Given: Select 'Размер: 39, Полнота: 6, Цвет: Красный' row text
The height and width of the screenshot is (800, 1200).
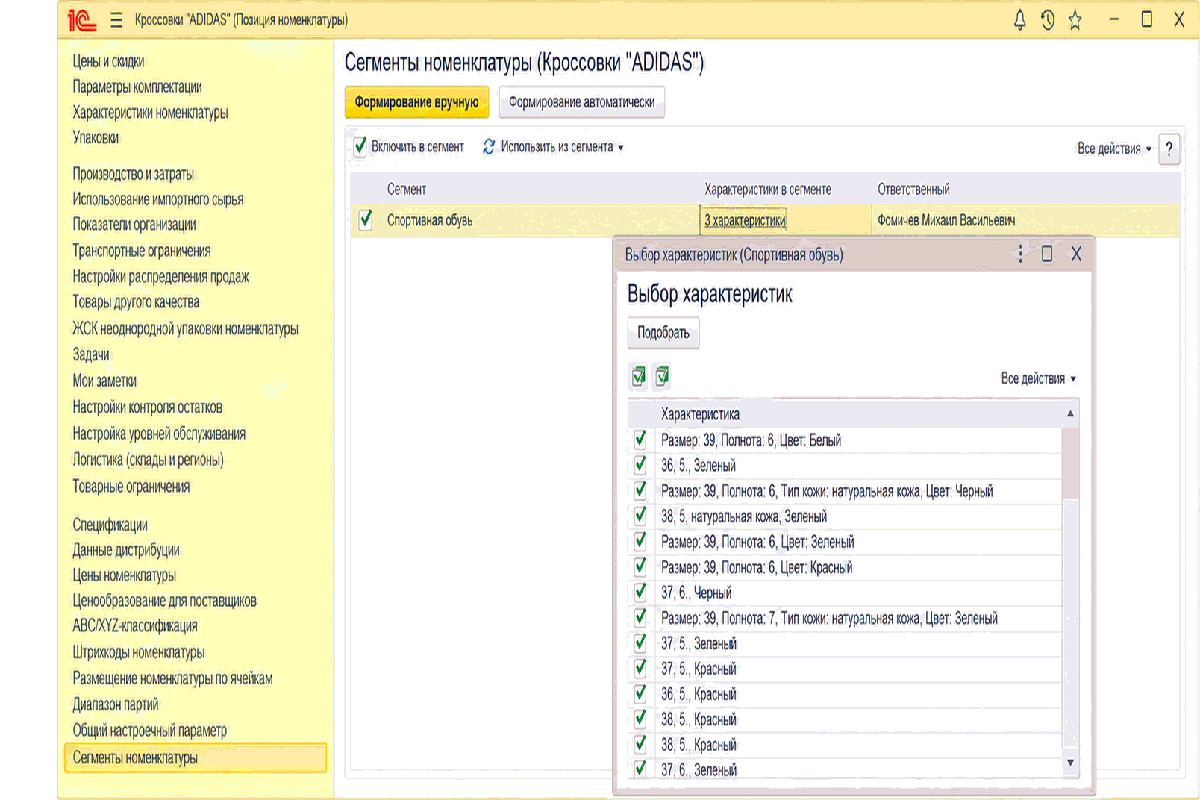Looking at the screenshot, I should pyautogui.click(x=757, y=567).
